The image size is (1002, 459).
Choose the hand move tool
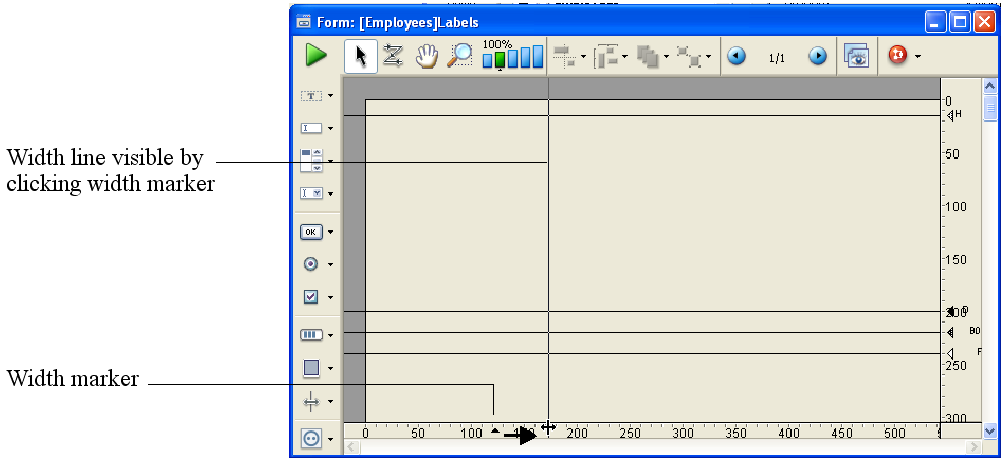pyautogui.click(x=427, y=56)
